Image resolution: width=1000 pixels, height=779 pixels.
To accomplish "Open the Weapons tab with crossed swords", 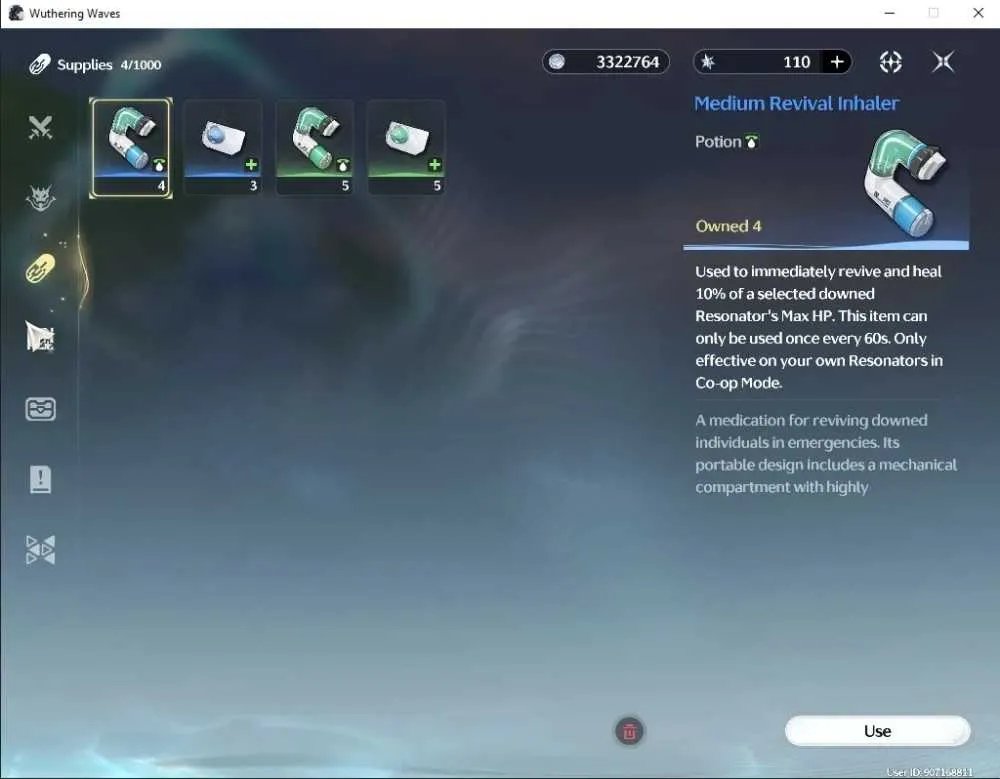I will 40,128.
